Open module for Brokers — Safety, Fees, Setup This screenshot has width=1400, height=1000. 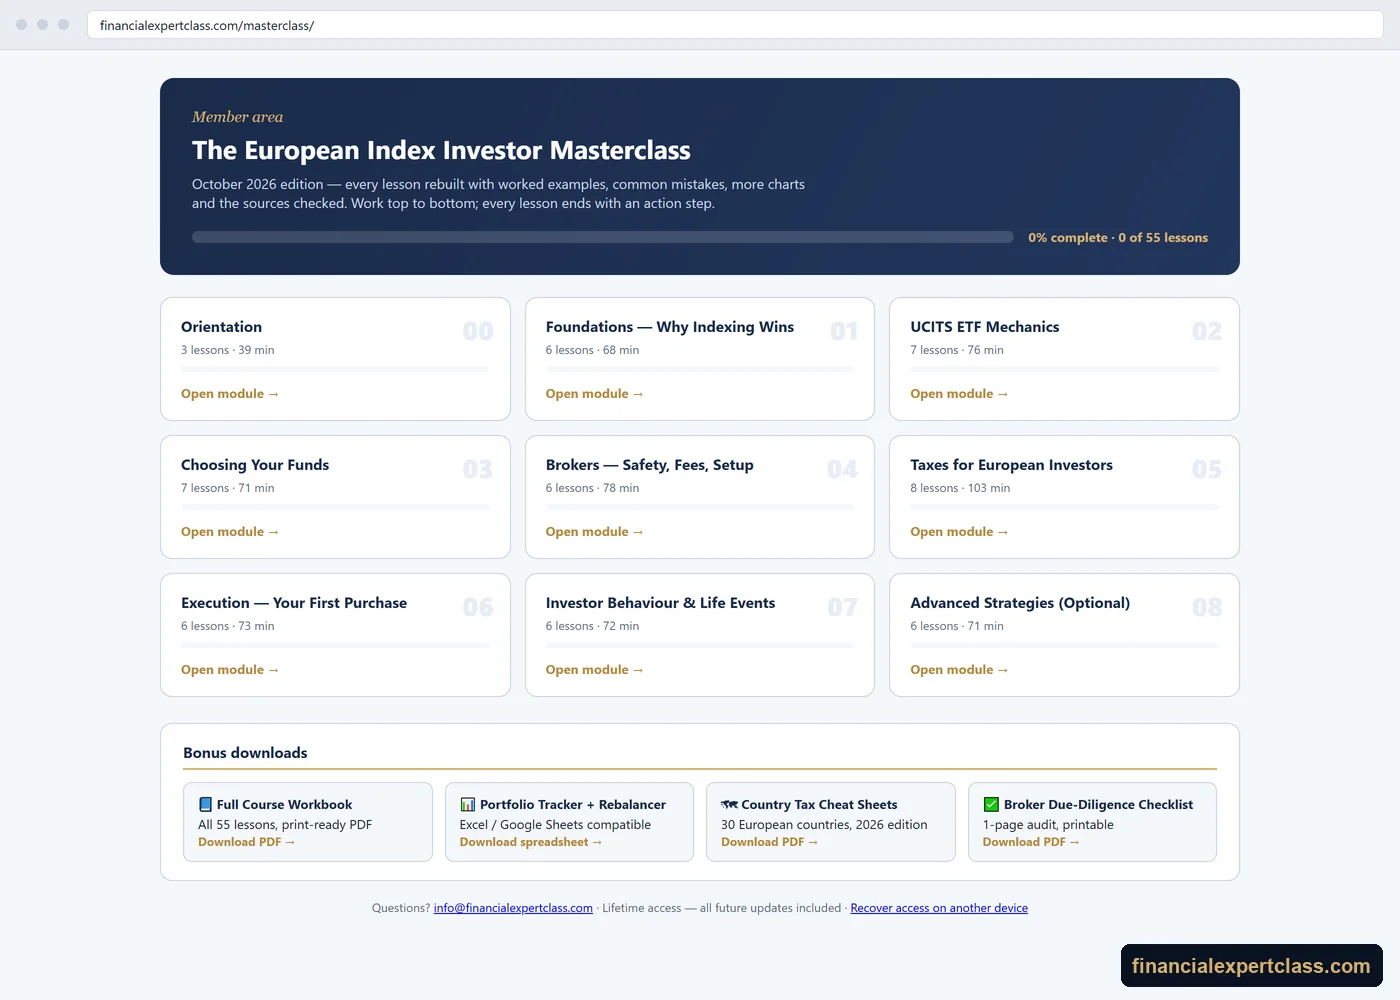click(594, 532)
